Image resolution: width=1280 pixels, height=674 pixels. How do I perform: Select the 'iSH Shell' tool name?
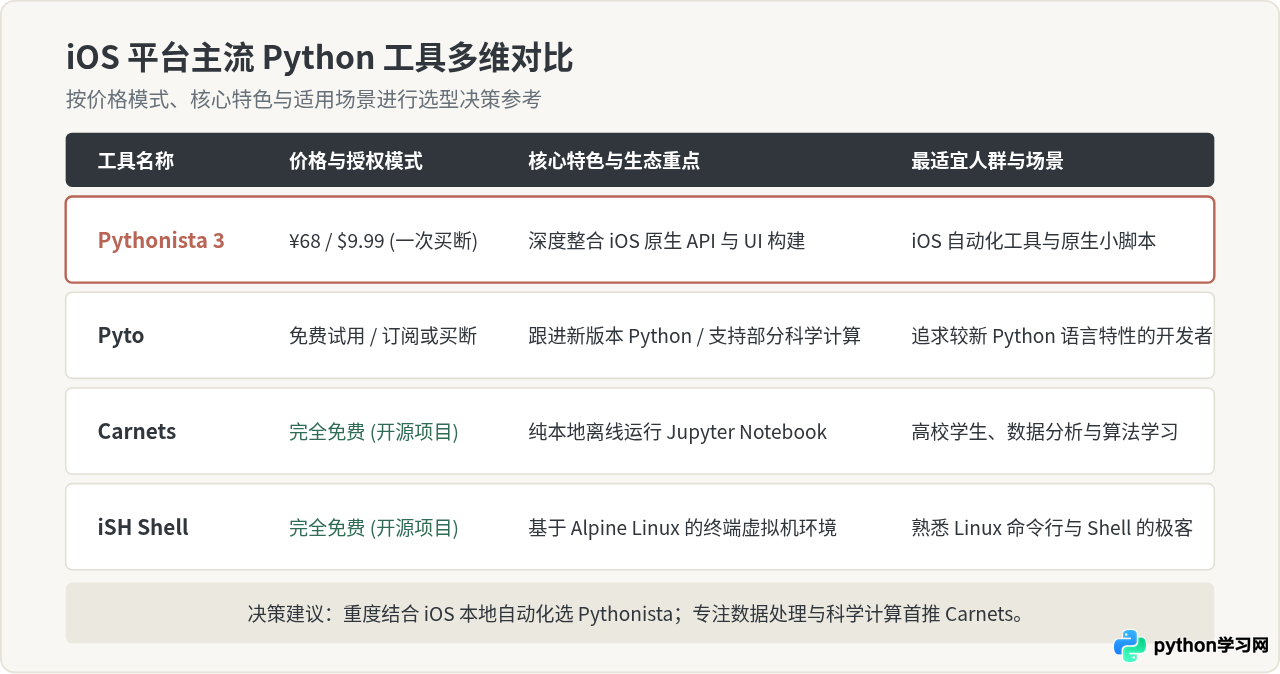coord(143,527)
